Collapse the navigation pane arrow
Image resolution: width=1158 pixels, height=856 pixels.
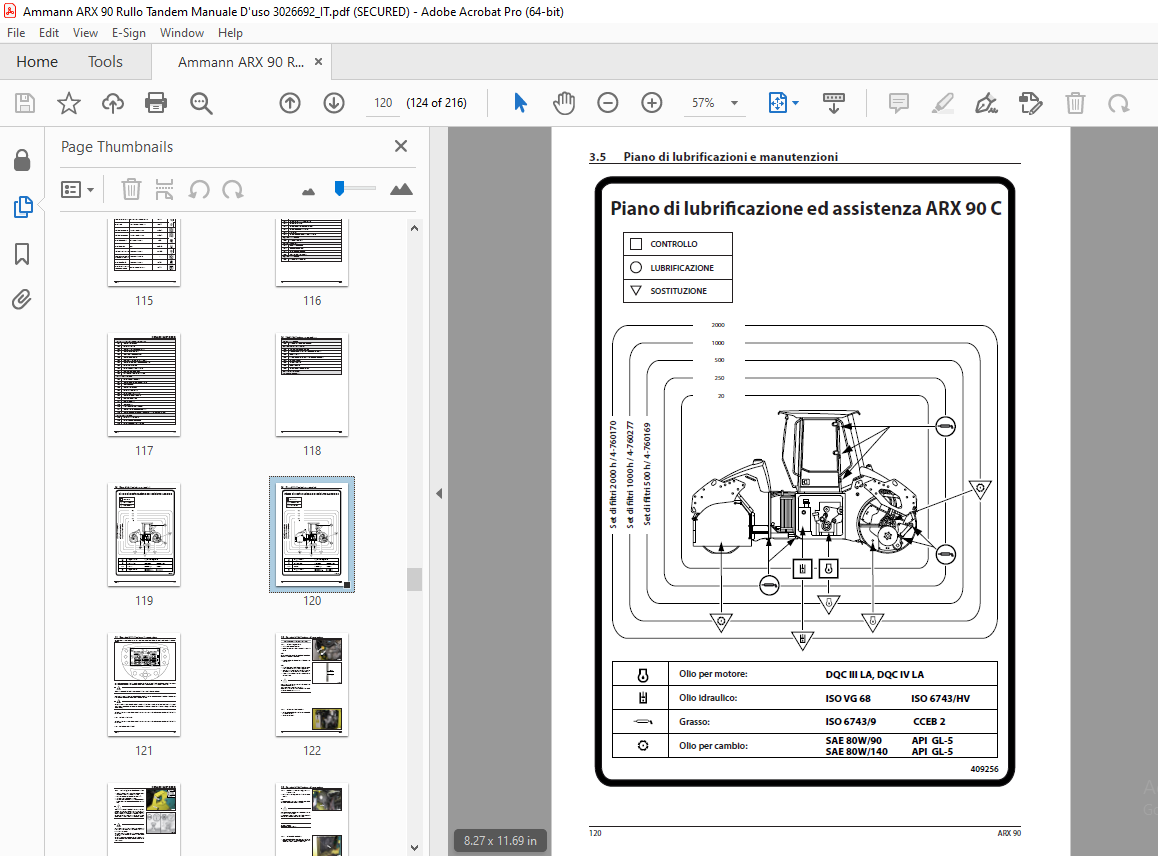439,493
